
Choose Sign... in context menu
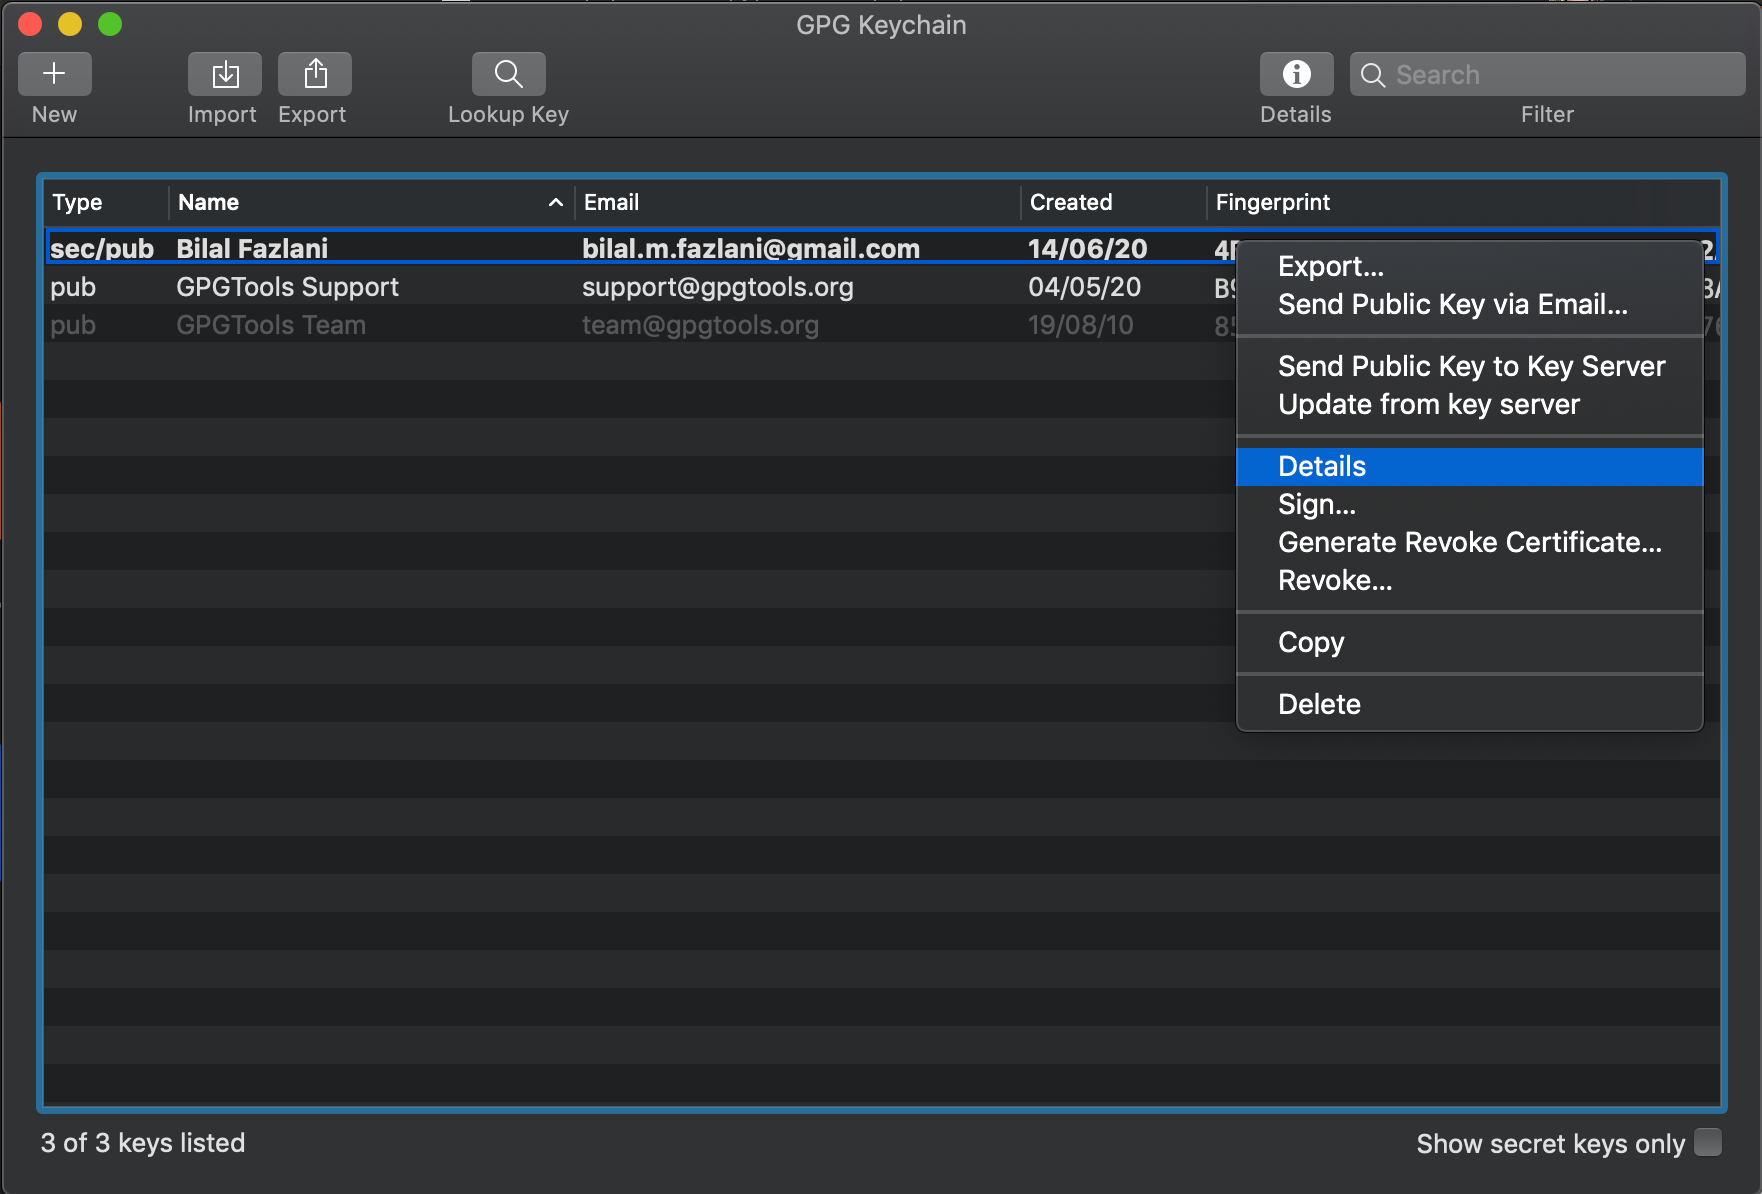point(1470,504)
